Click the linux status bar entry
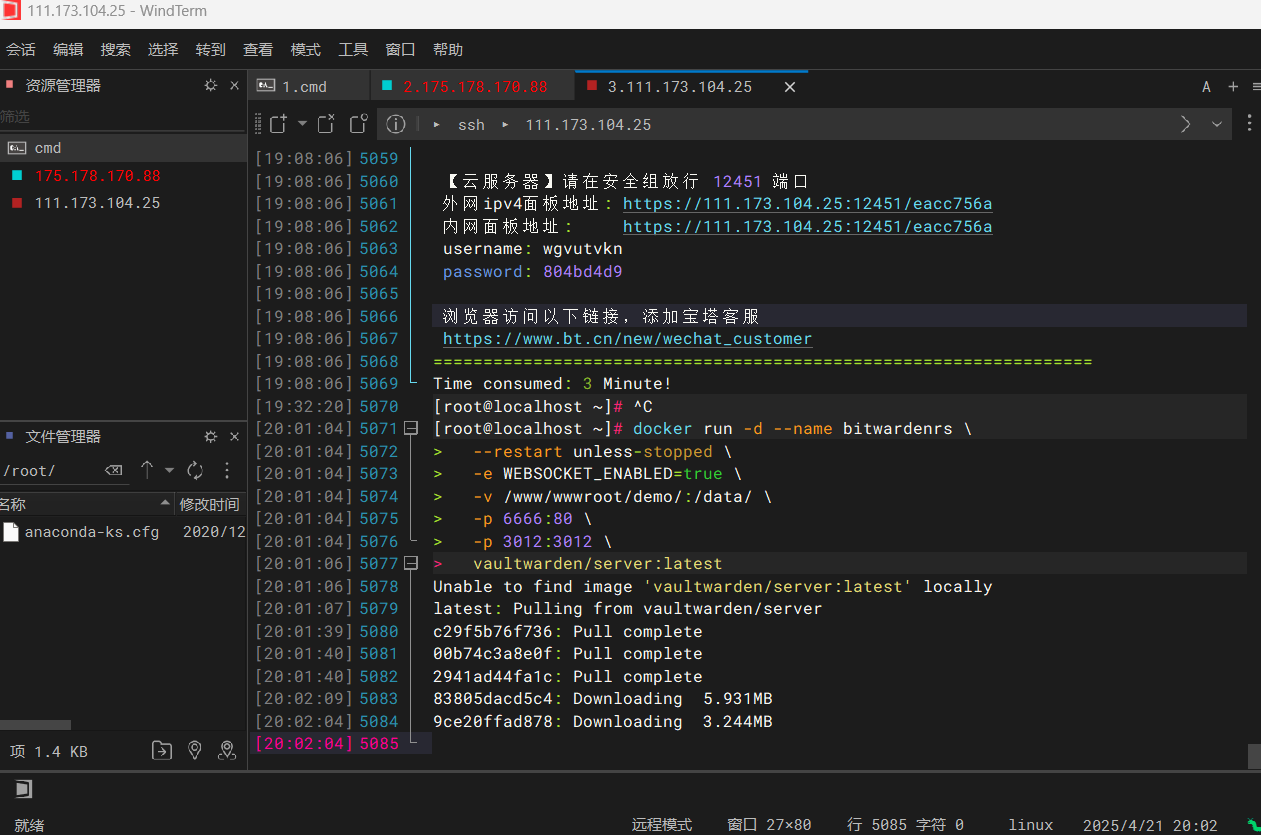1261x835 pixels. (x=1030, y=825)
